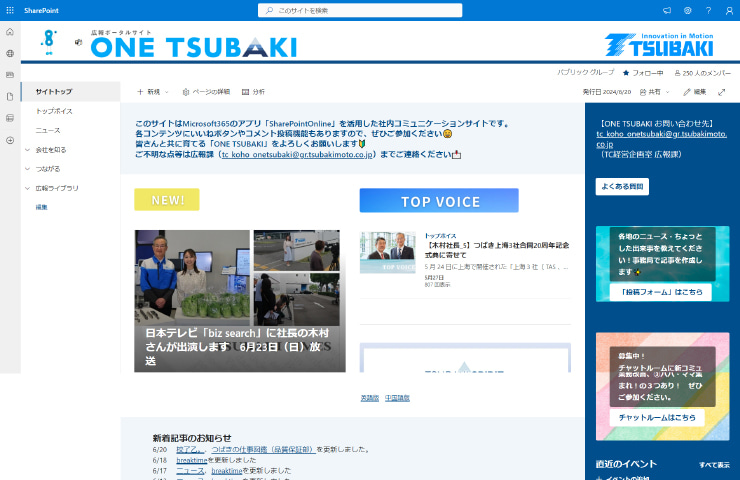Open the news feed icon in left rail
Viewport: 740px width, 480px height.
tap(10, 75)
